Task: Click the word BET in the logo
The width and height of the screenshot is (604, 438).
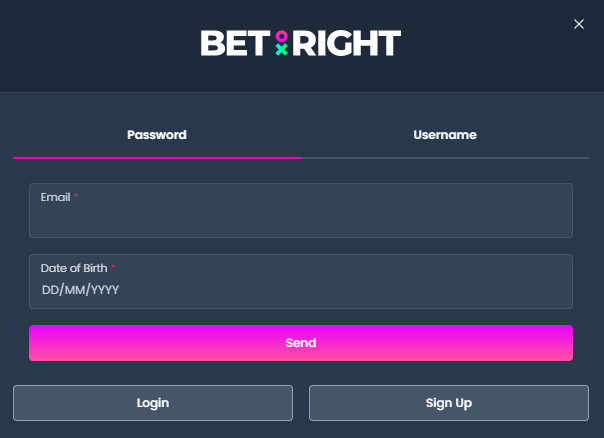Action: pyautogui.click(x=235, y=43)
